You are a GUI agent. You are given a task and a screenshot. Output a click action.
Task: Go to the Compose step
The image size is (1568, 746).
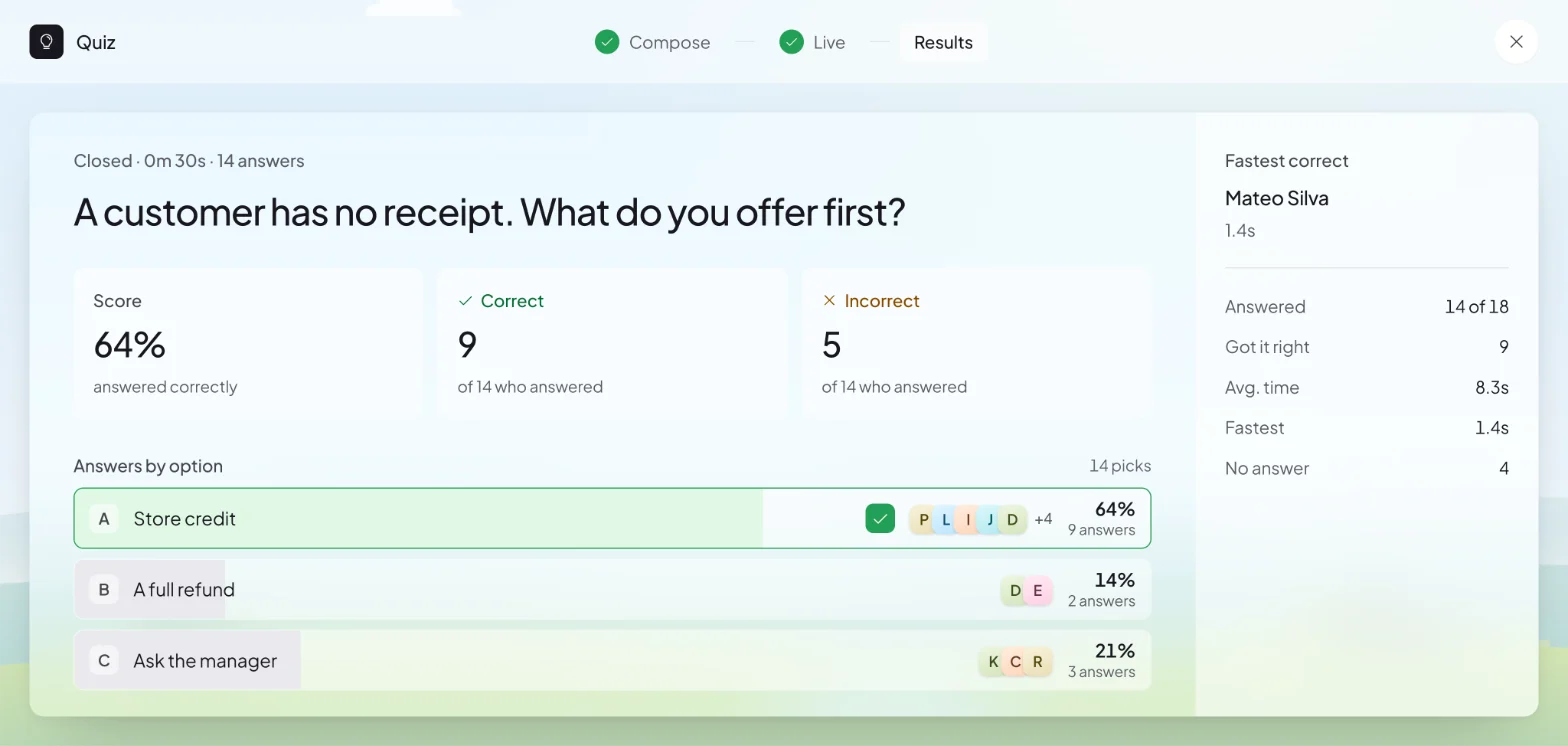pos(653,42)
